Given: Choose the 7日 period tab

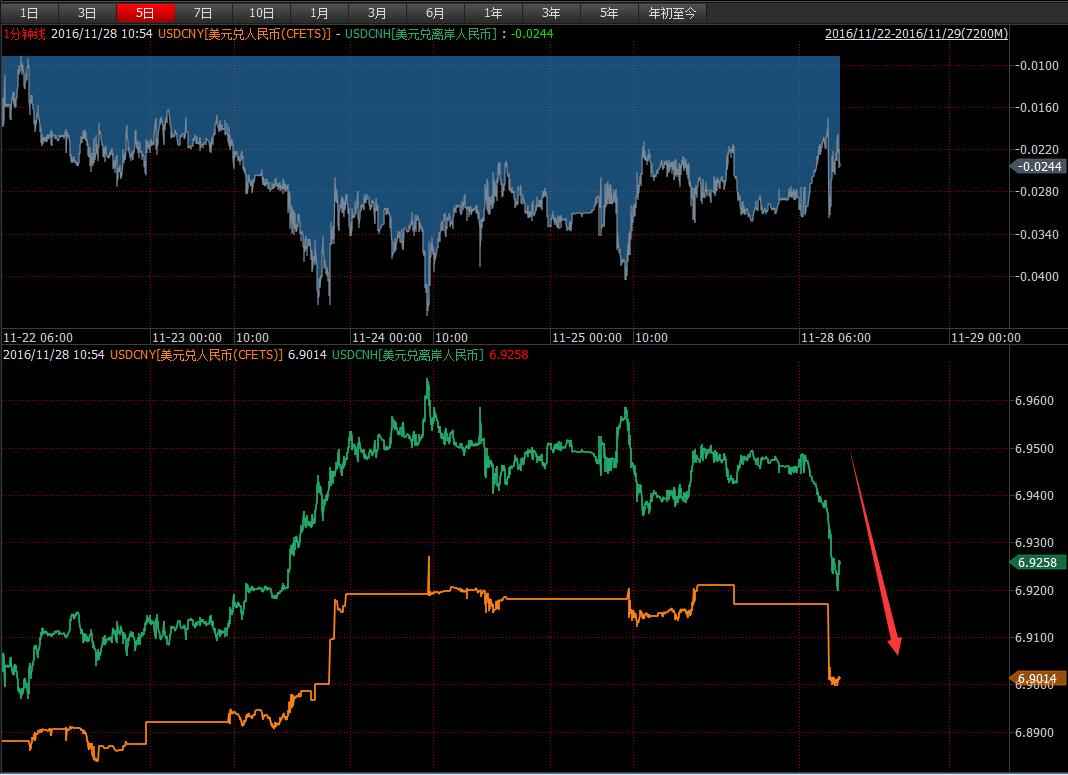Looking at the screenshot, I should (203, 13).
